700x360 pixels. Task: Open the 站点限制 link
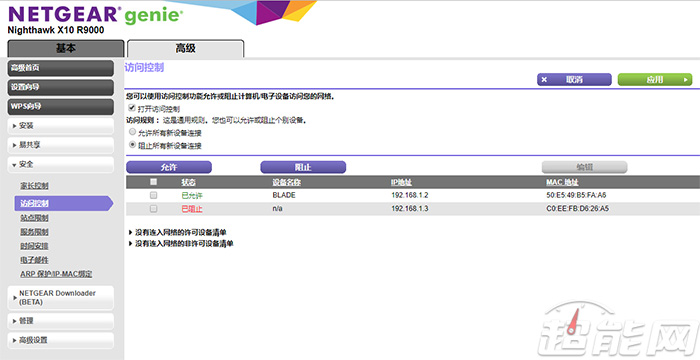34,218
